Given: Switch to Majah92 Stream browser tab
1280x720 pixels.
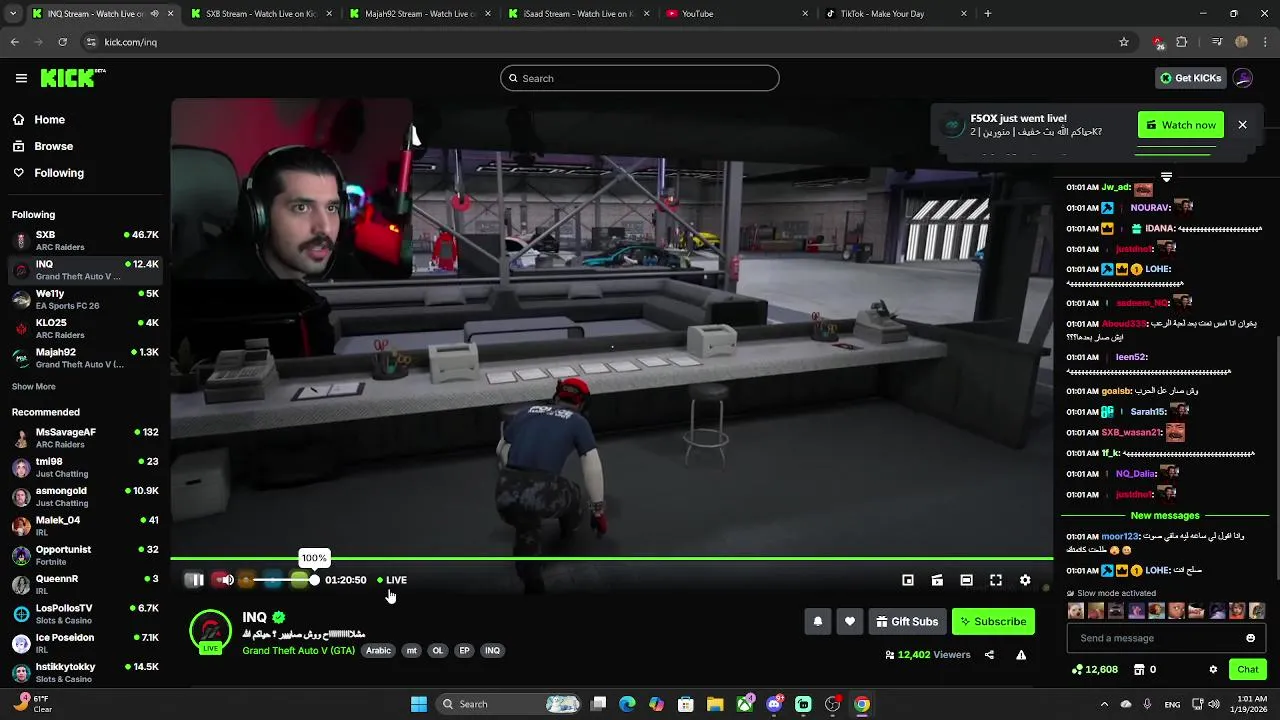Looking at the screenshot, I should point(420,14).
